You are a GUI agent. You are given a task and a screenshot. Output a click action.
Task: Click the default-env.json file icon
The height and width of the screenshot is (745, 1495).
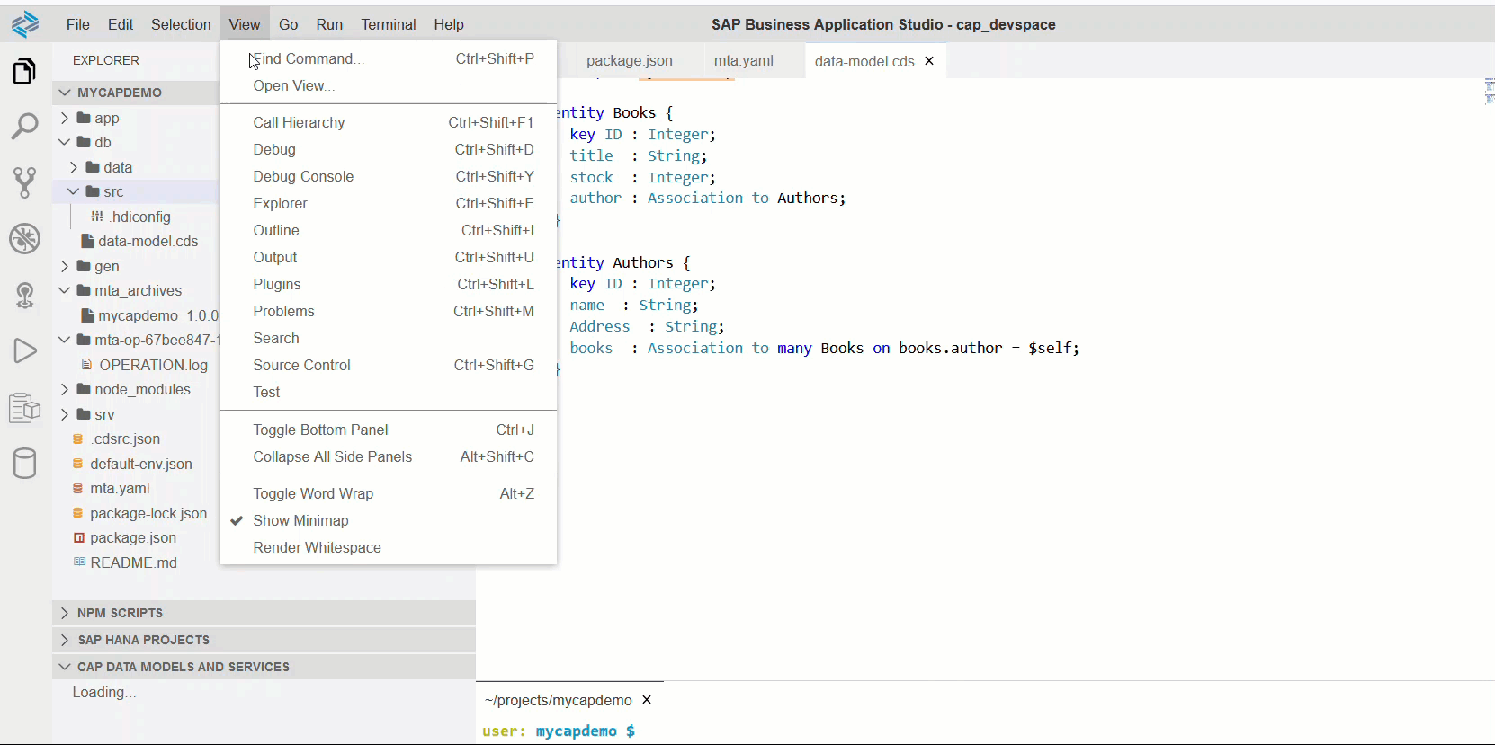point(78,464)
